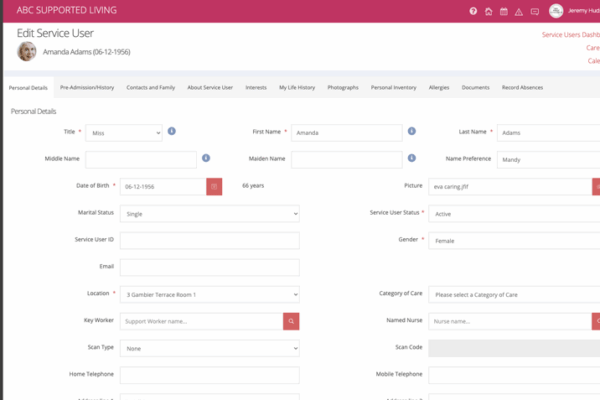
Task: Open the Scan Type dropdown
Action: coord(209,348)
